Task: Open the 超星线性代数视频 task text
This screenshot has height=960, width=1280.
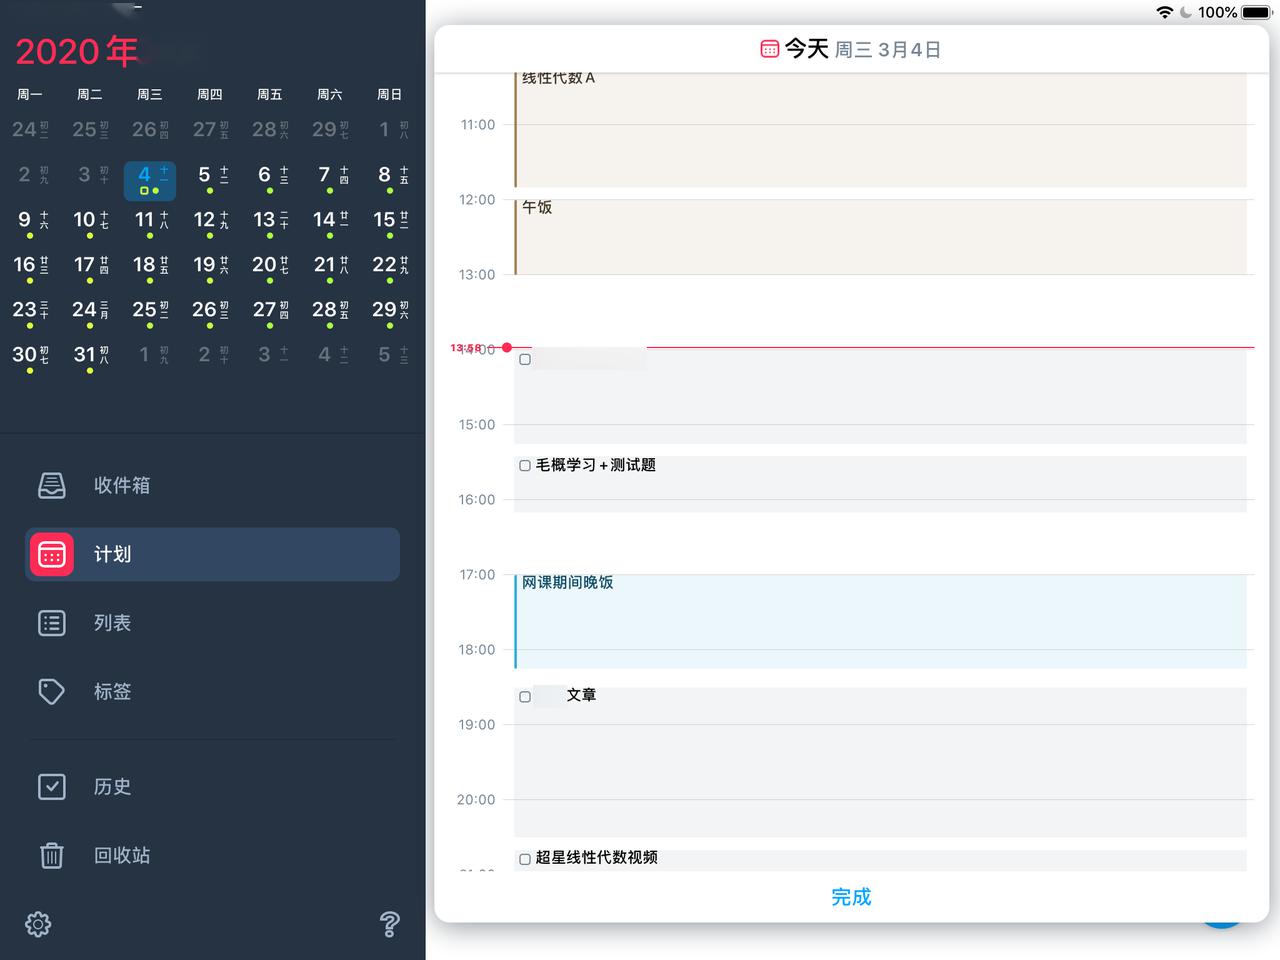Action: click(x=597, y=858)
